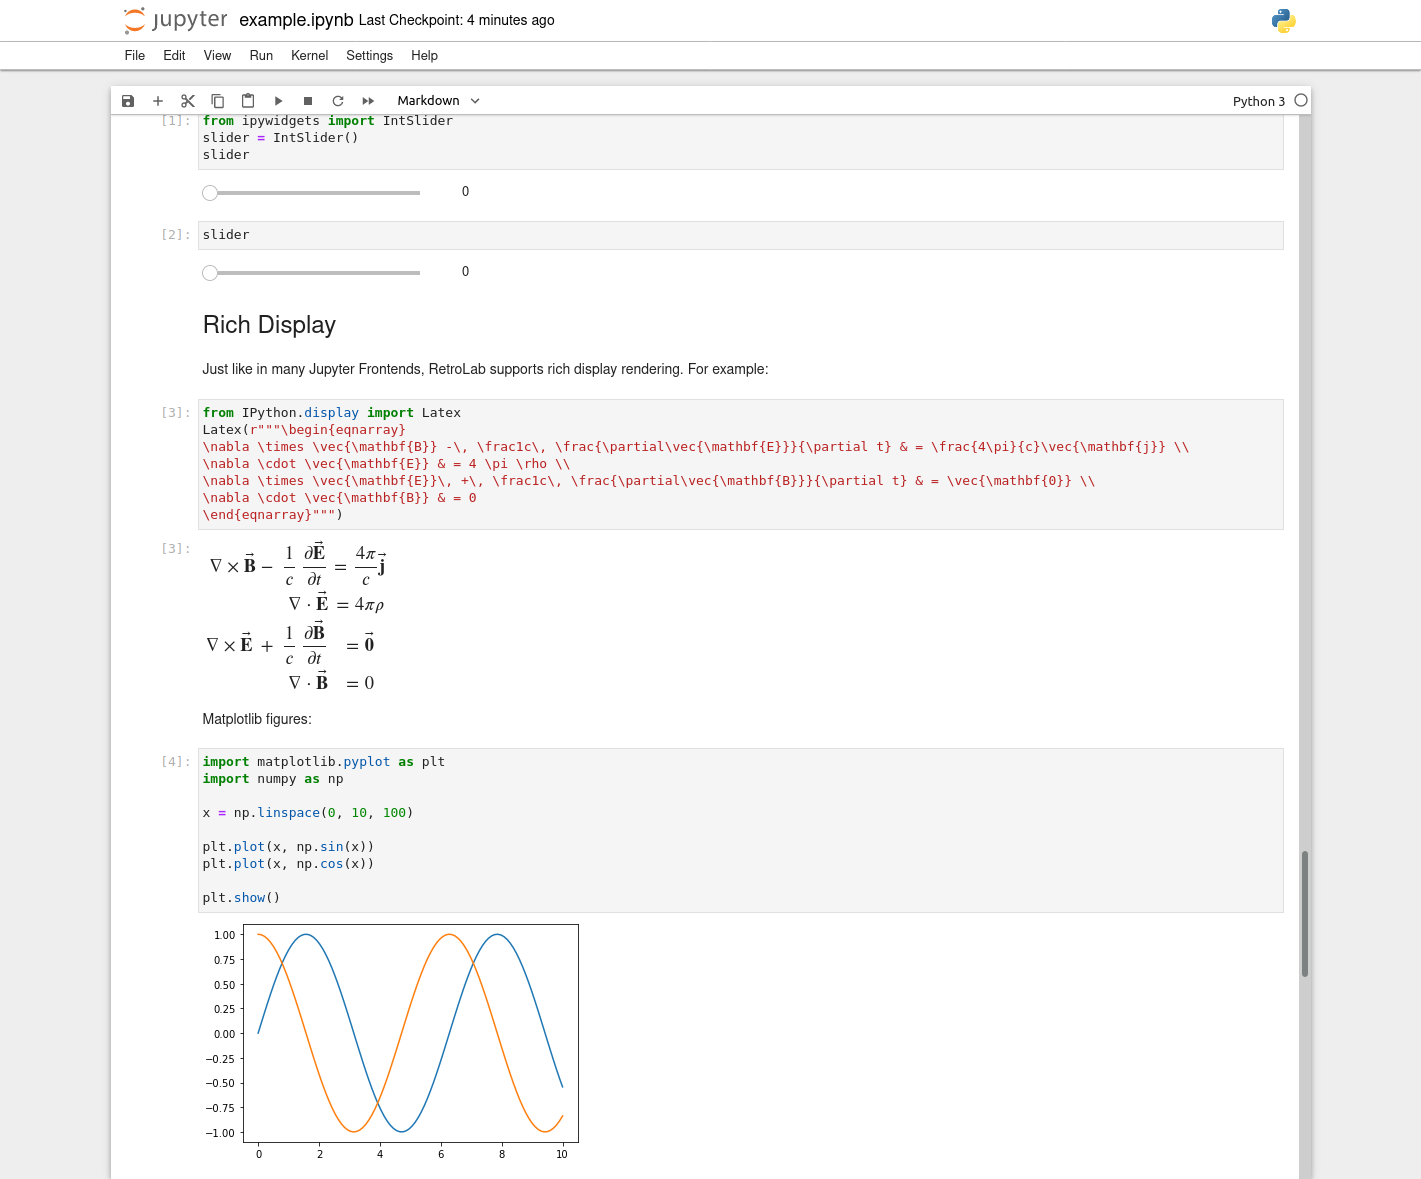The width and height of the screenshot is (1421, 1179).
Task: Click the second slider handle under cell 2
Action: tap(210, 273)
